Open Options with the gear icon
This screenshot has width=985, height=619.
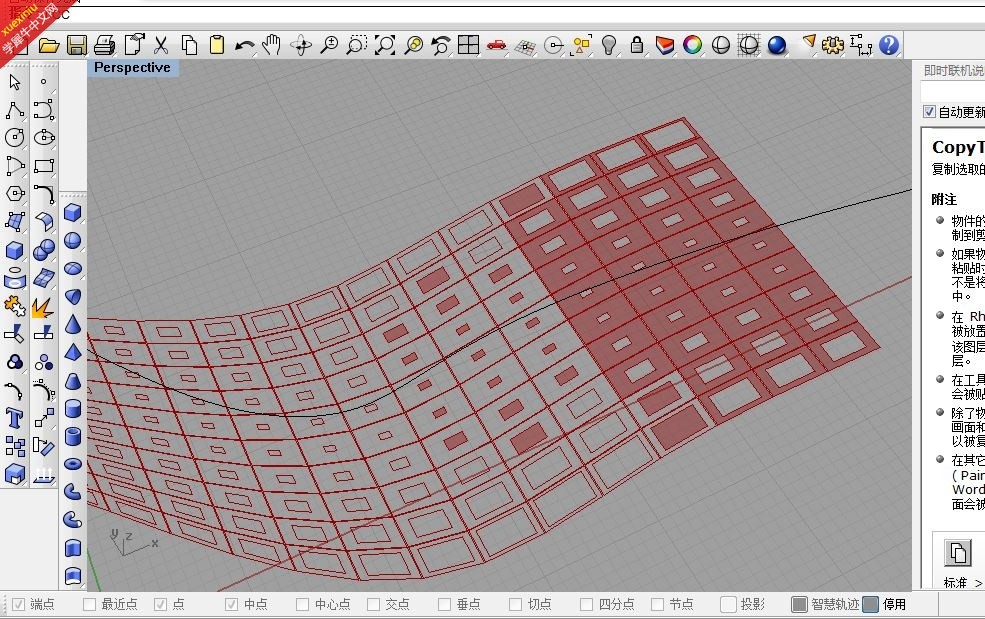click(833, 45)
